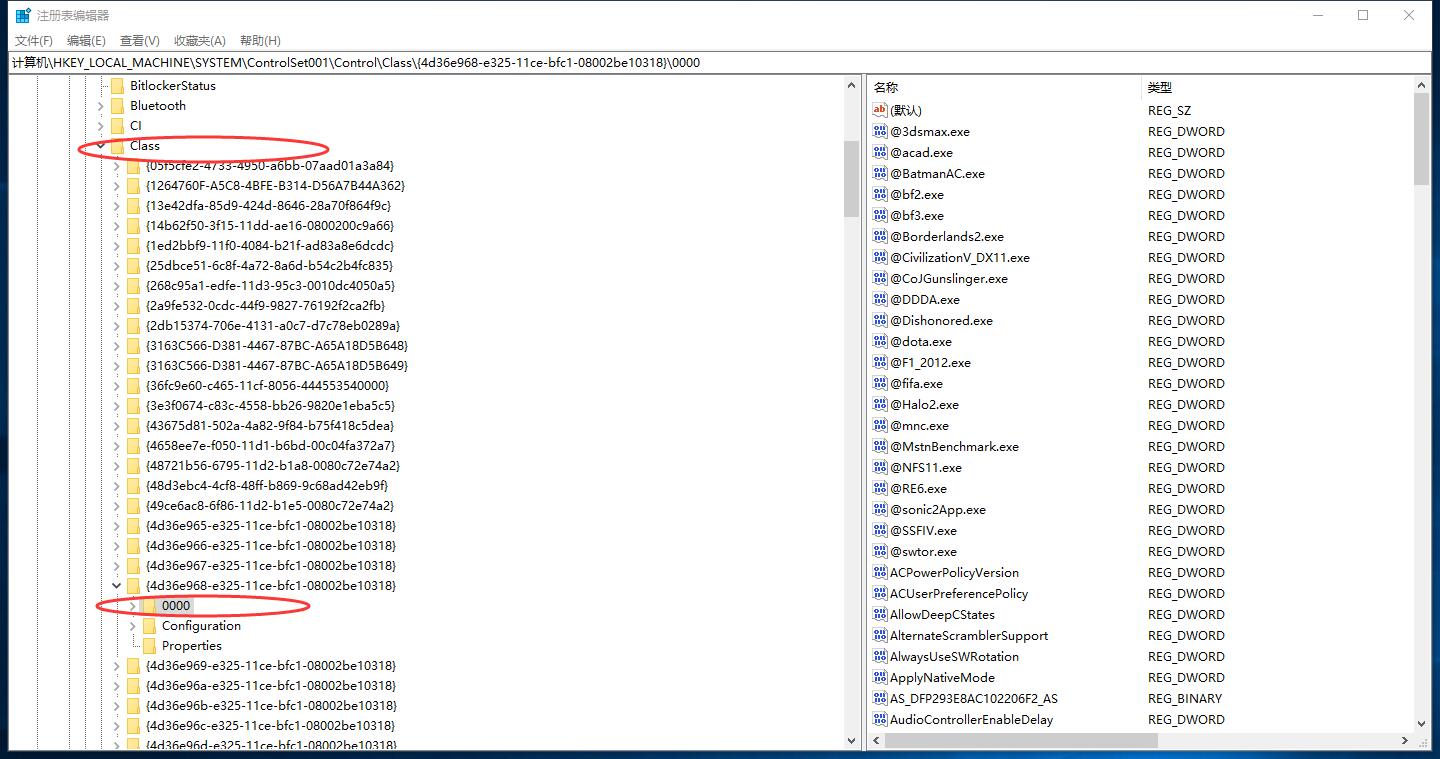Click the @Halo2.exe value icon

880,404
